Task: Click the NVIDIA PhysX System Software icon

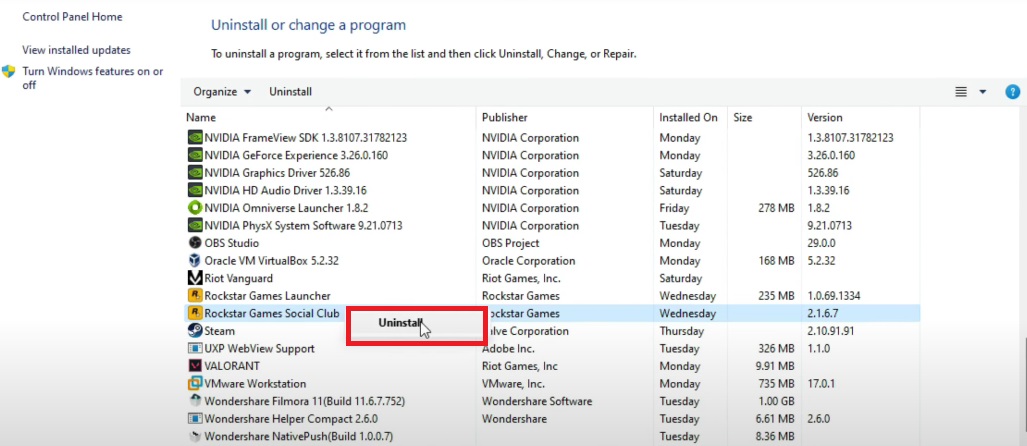Action: coord(195,226)
